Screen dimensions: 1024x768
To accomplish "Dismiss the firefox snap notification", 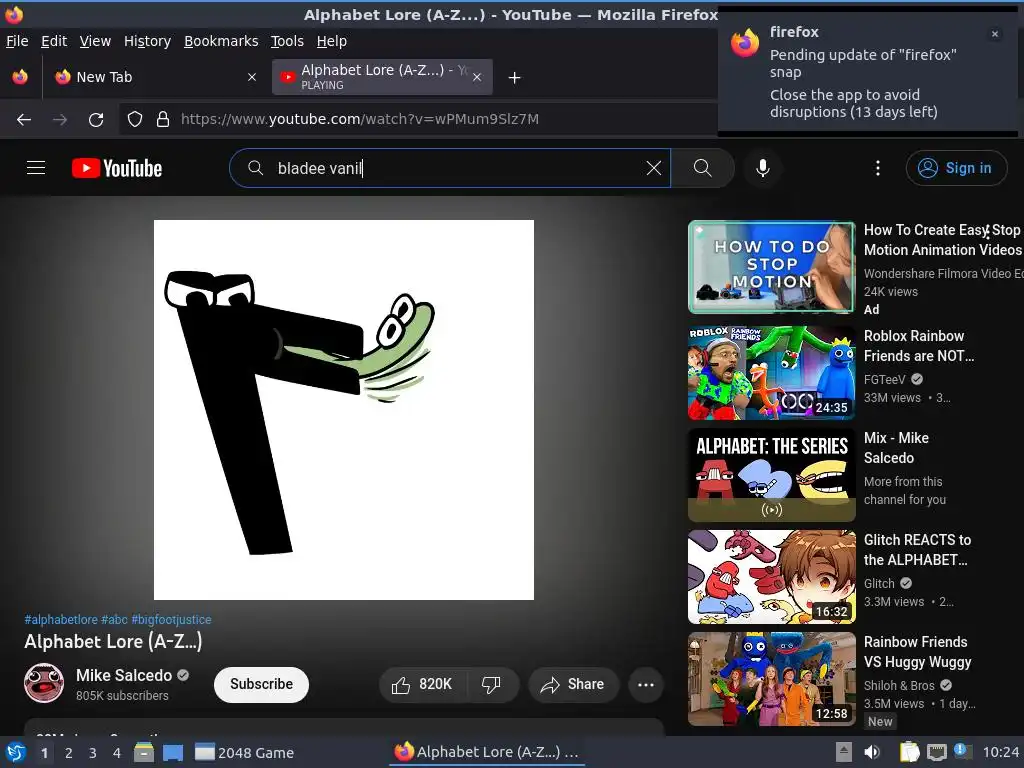I will 995,34.
